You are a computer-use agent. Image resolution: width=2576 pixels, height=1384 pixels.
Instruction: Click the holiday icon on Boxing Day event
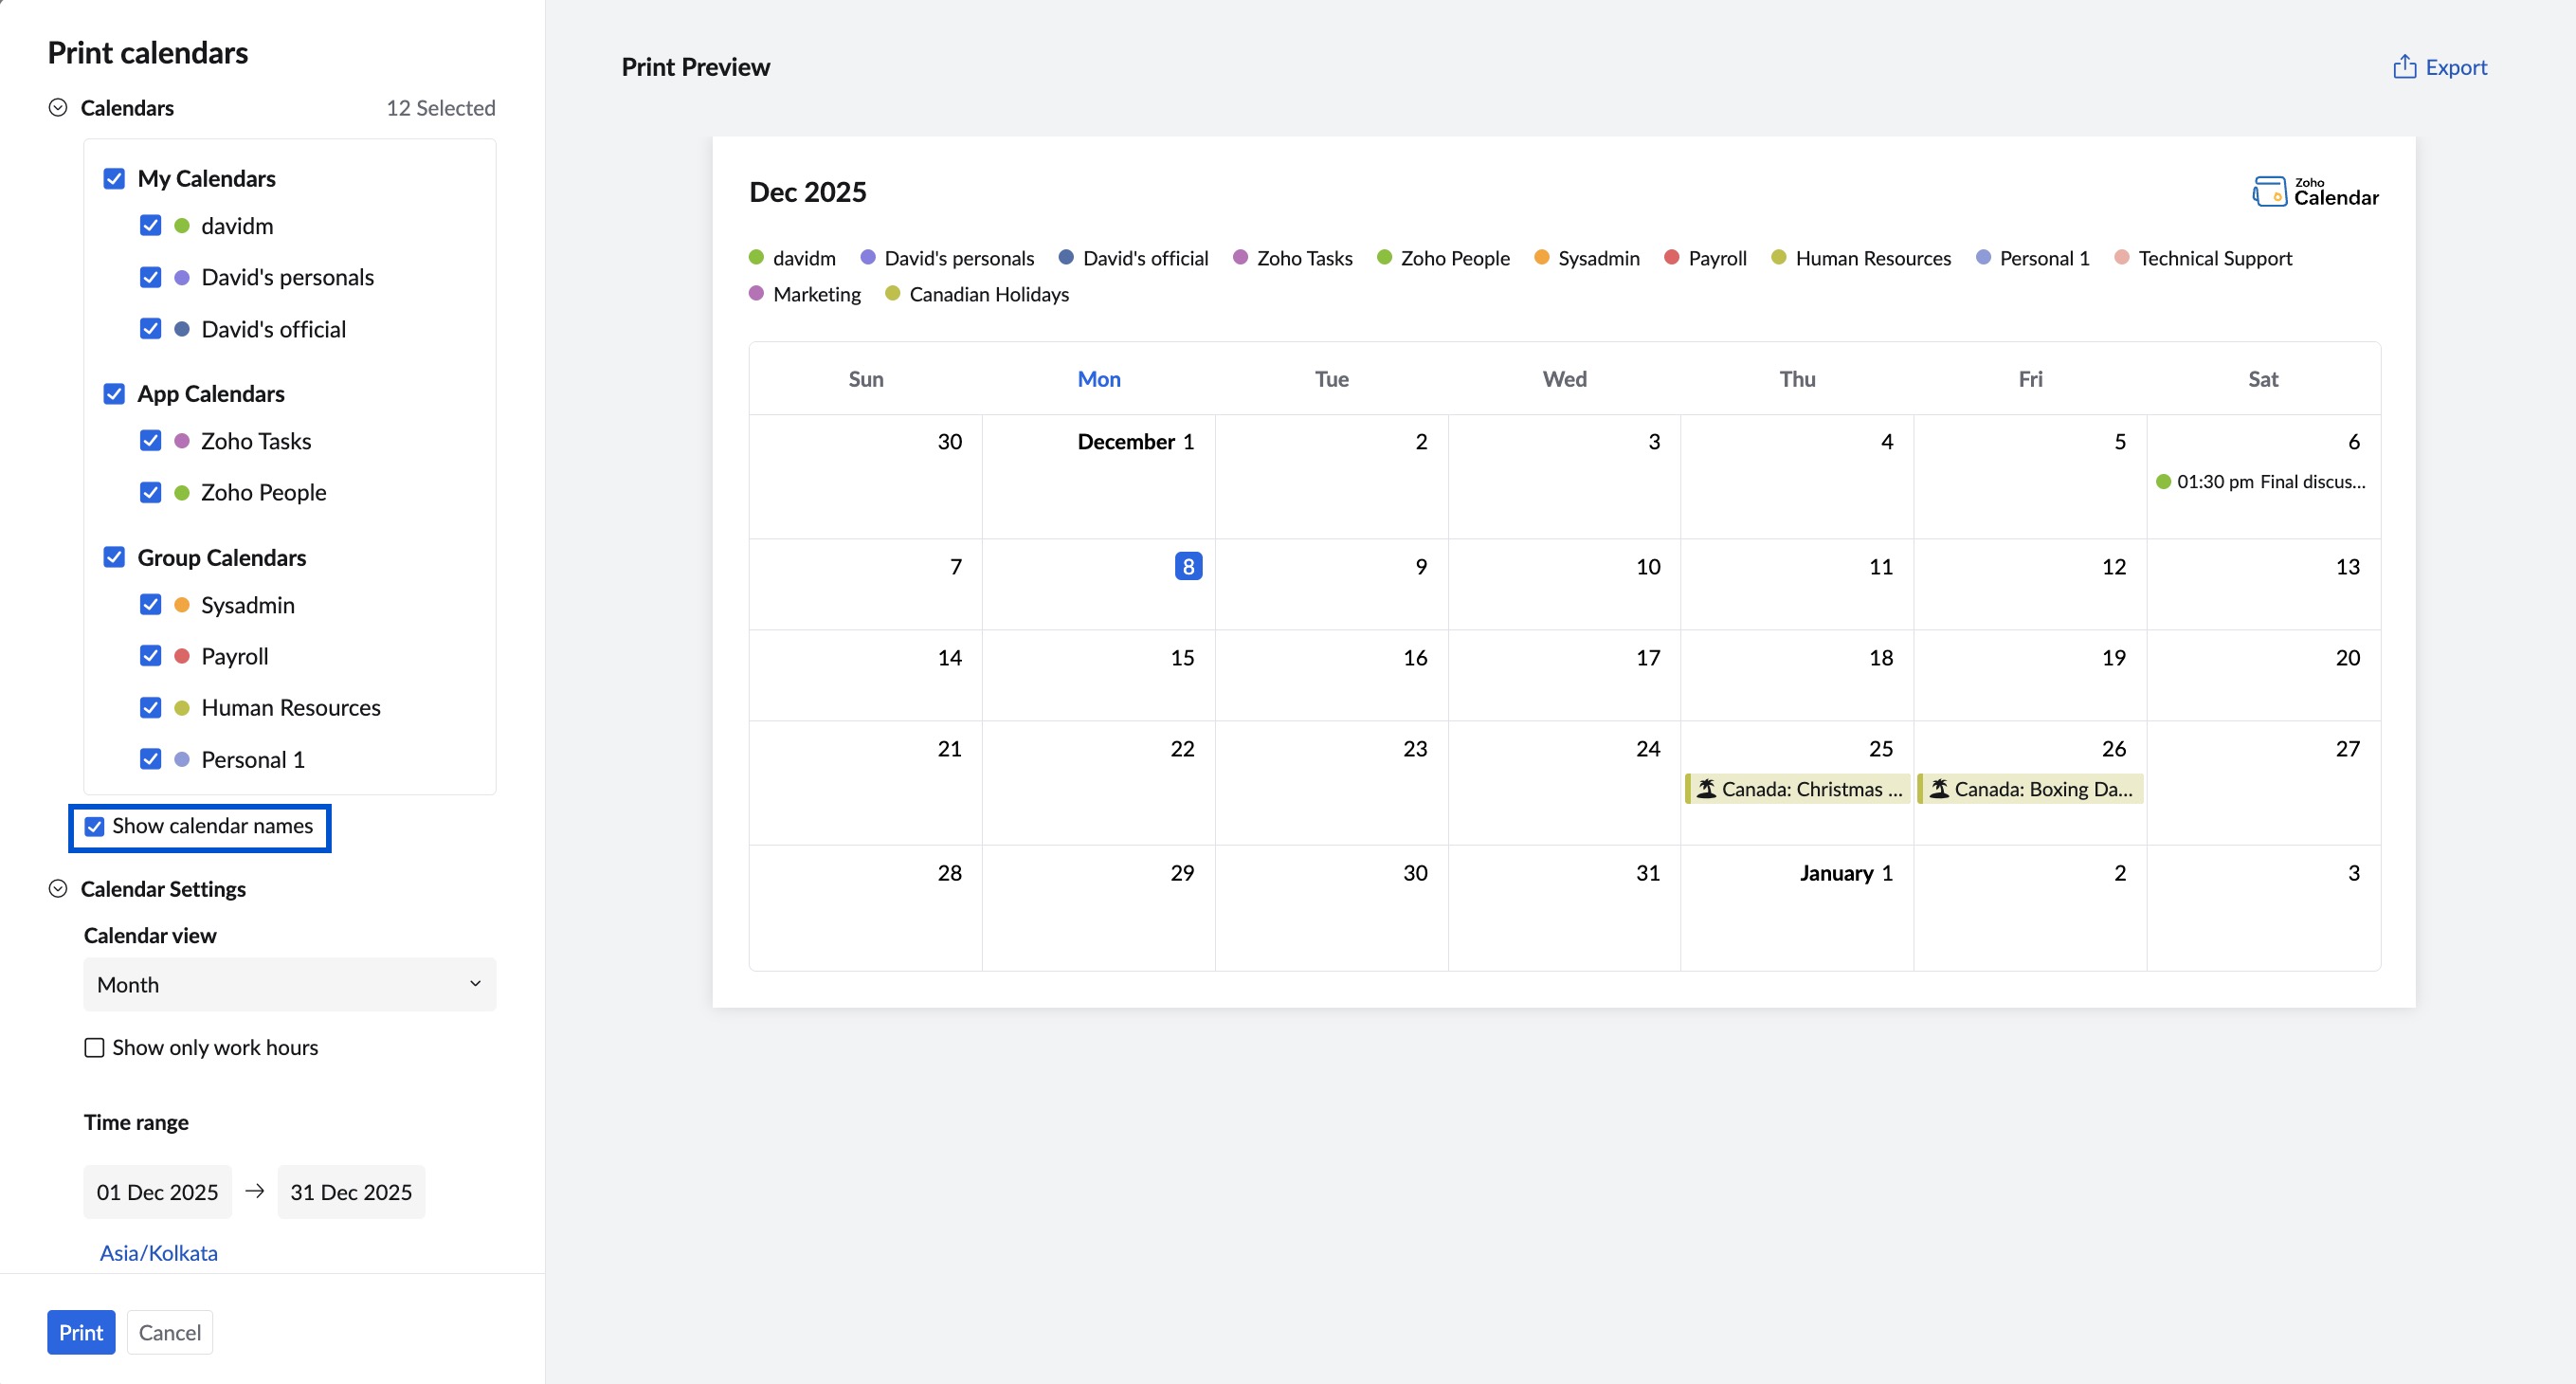tap(1938, 788)
